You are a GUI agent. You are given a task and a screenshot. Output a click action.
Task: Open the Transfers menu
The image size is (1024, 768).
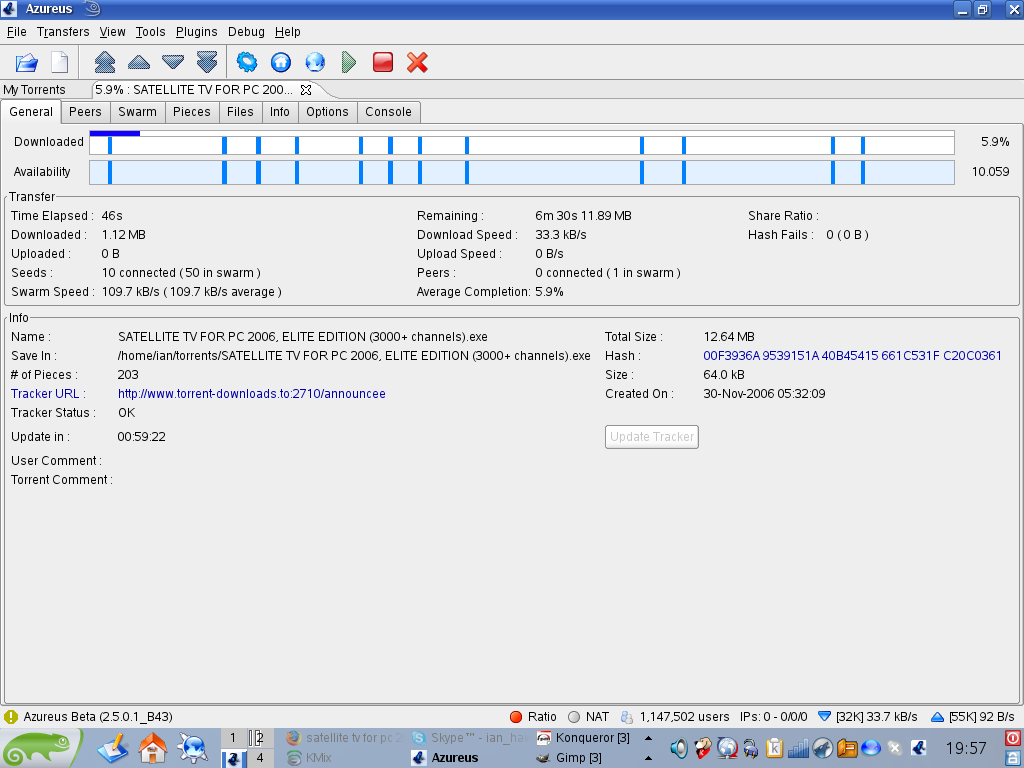(63, 32)
